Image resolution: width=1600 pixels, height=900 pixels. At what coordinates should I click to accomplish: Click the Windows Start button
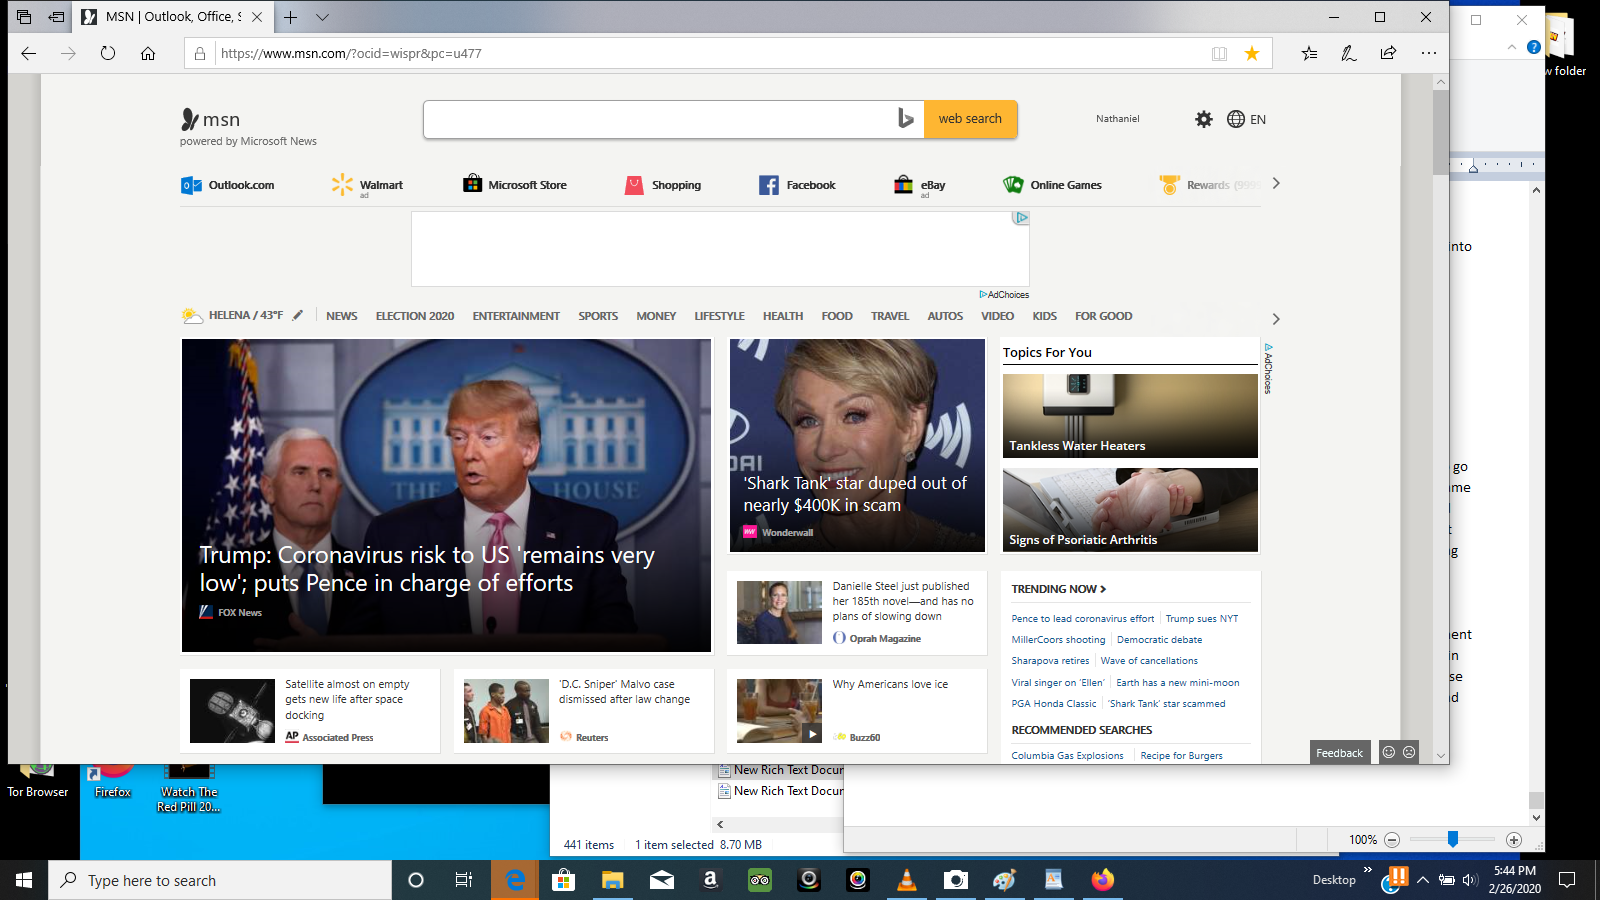(24, 880)
